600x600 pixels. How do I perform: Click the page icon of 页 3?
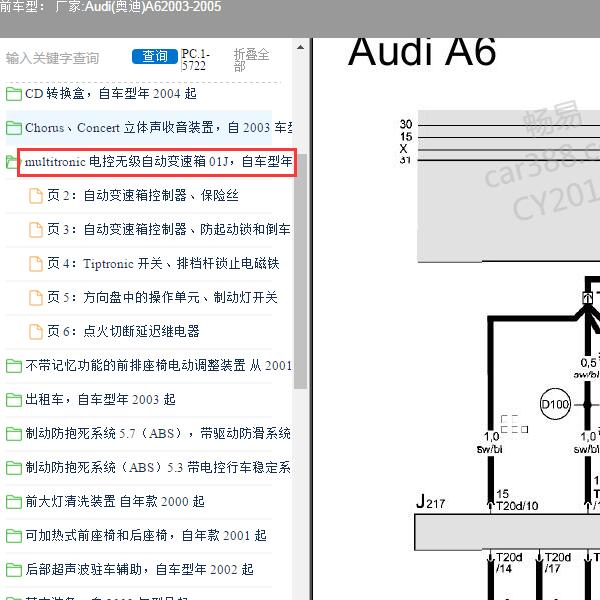coord(36,230)
